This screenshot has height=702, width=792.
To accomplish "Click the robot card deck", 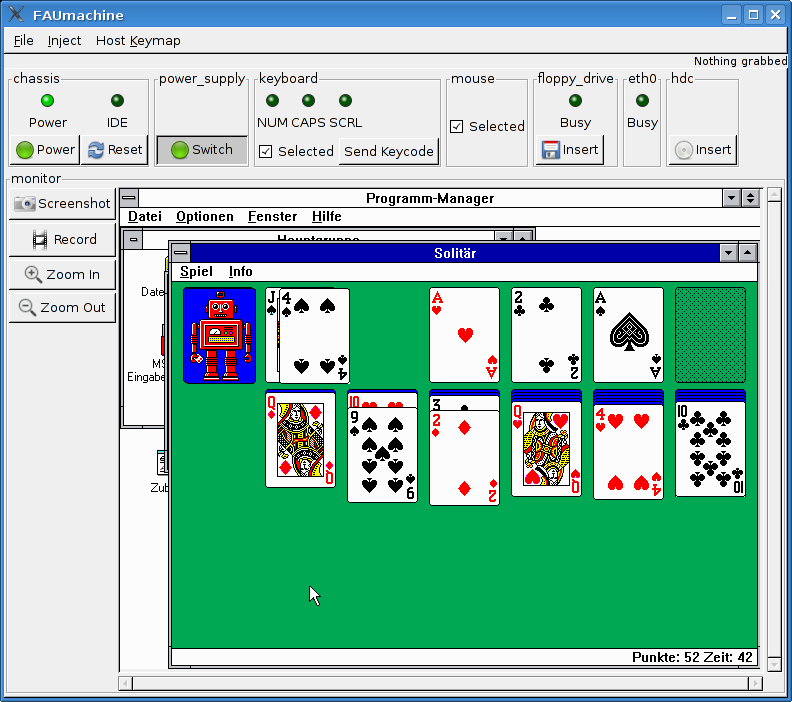I will click(x=219, y=335).
